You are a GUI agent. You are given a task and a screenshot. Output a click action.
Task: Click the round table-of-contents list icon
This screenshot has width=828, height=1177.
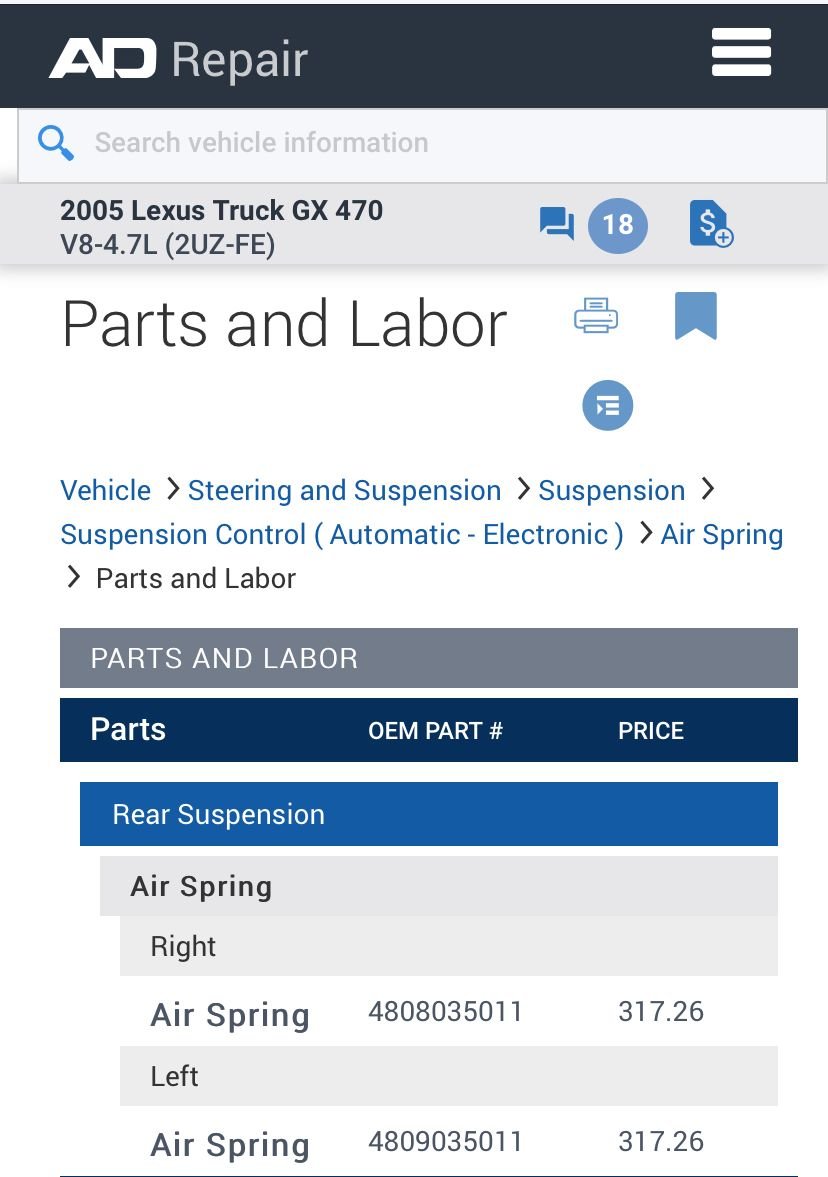pyautogui.click(x=607, y=405)
